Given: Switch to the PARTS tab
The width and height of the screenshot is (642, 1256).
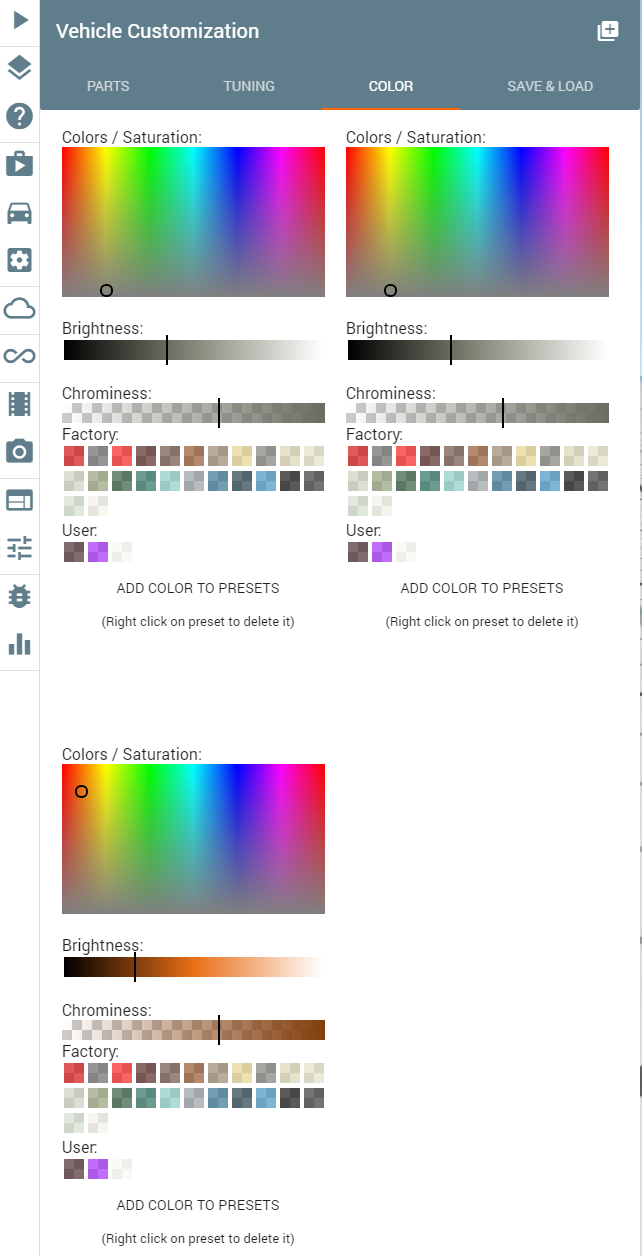Looking at the screenshot, I should 108,86.
